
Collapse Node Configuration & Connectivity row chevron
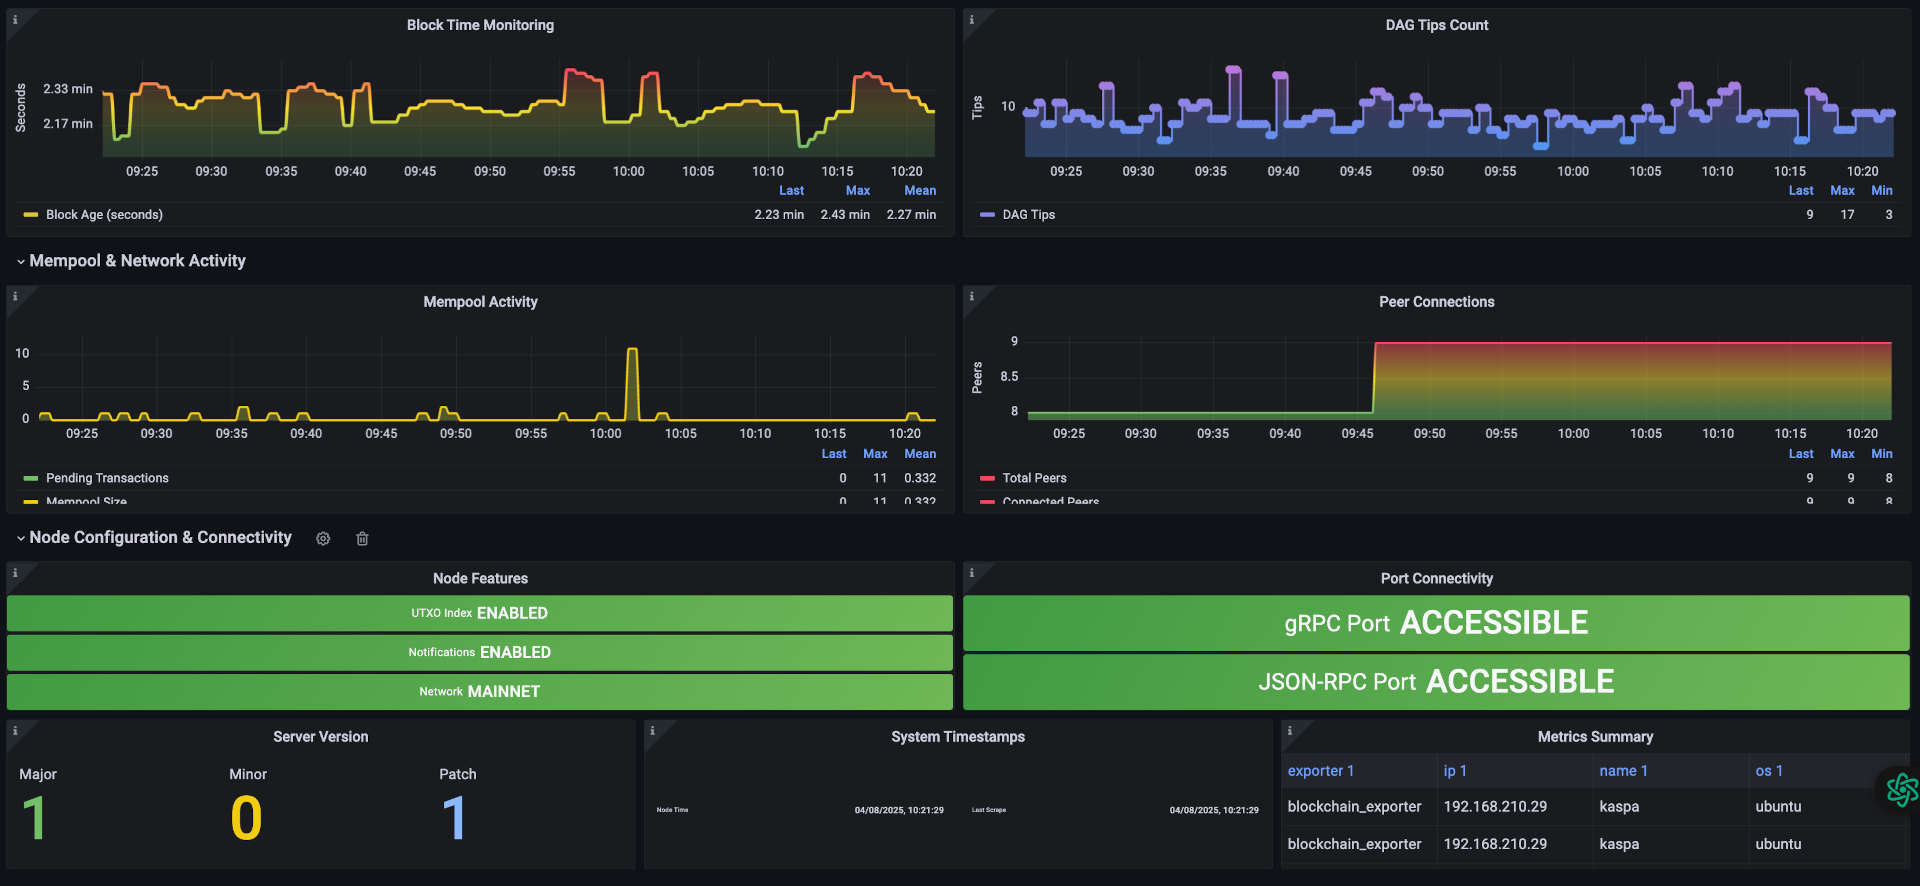click(21, 538)
